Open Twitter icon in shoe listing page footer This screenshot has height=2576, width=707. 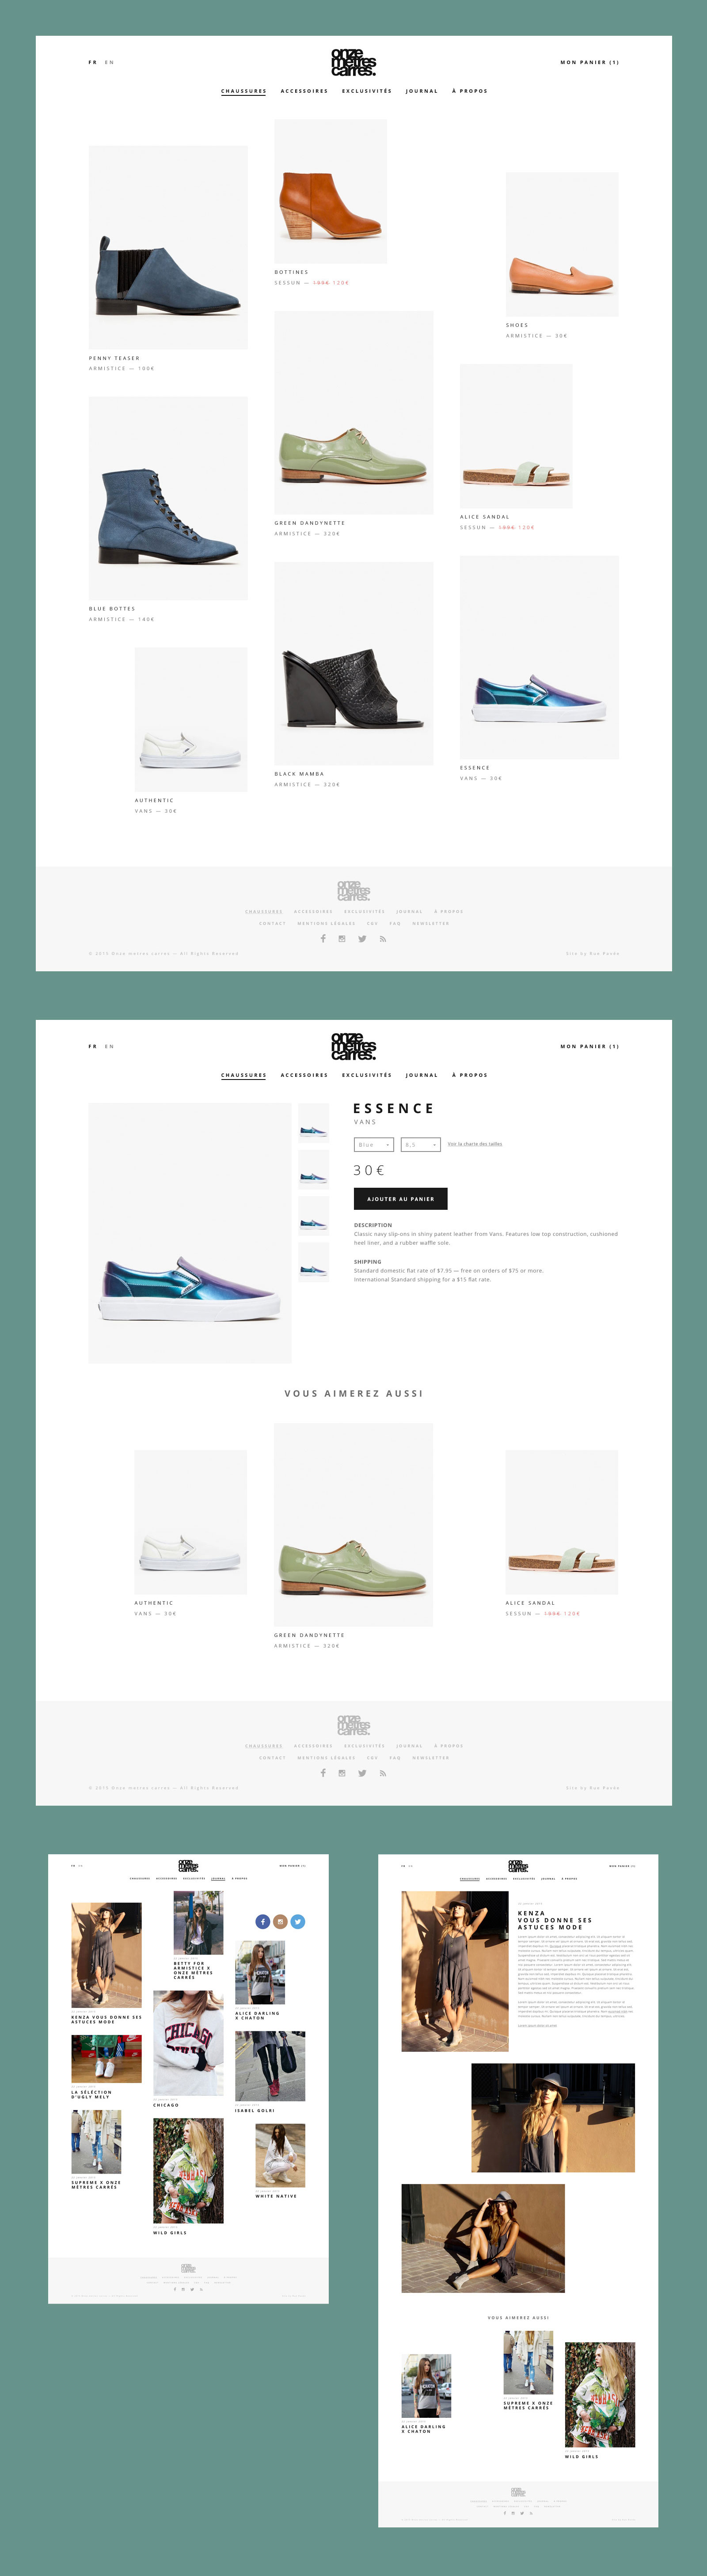pos(362,938)
